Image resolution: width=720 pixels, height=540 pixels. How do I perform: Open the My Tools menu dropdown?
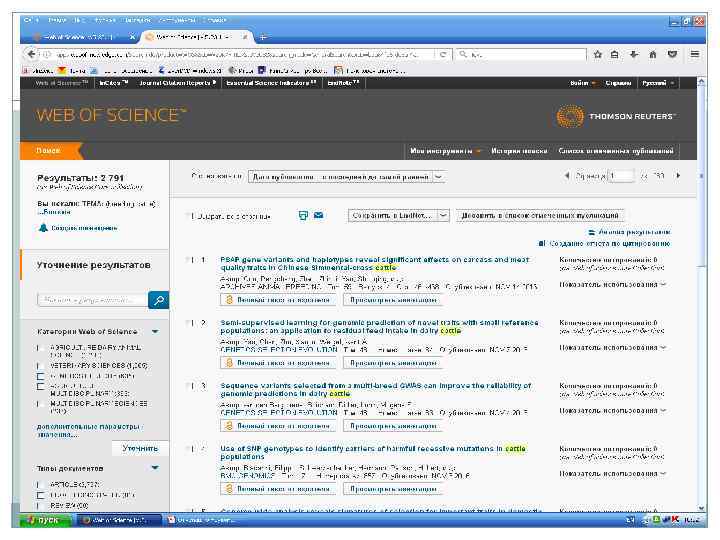(445, 151)
